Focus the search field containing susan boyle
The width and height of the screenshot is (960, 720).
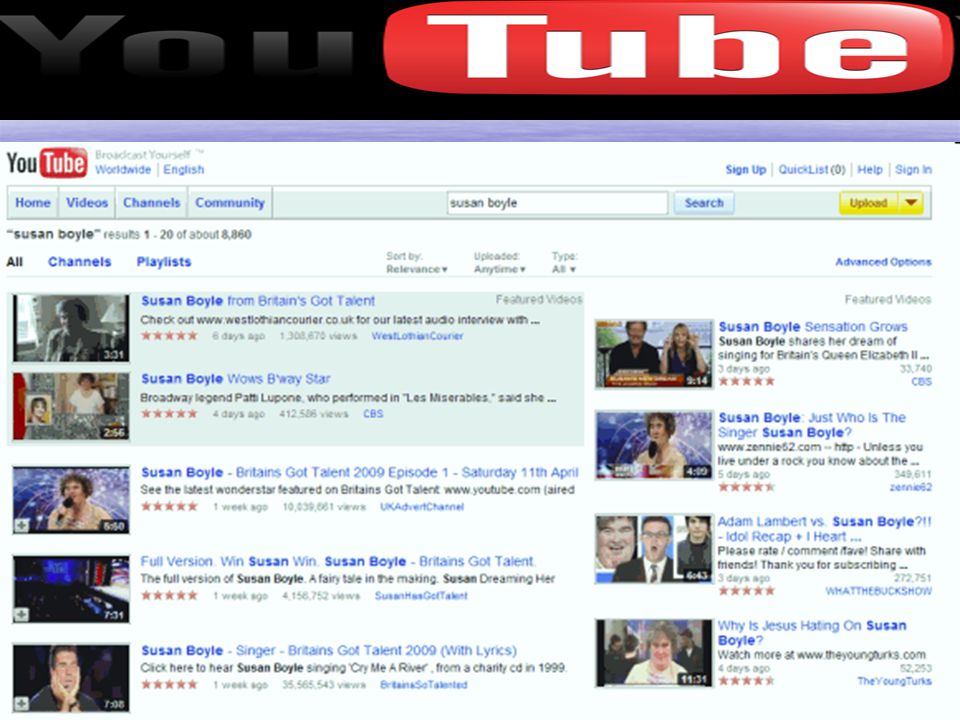pyautogui.click(x=557, y=203)
